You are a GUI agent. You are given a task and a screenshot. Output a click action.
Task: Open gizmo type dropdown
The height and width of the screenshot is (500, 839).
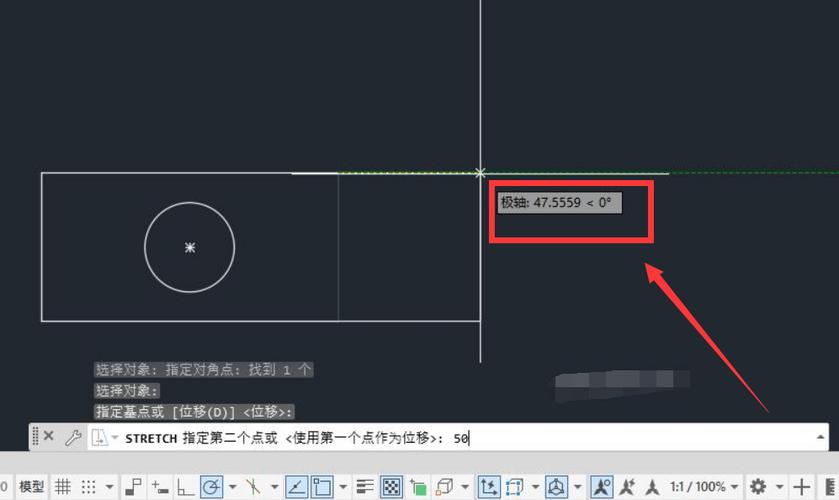(578, 487)
